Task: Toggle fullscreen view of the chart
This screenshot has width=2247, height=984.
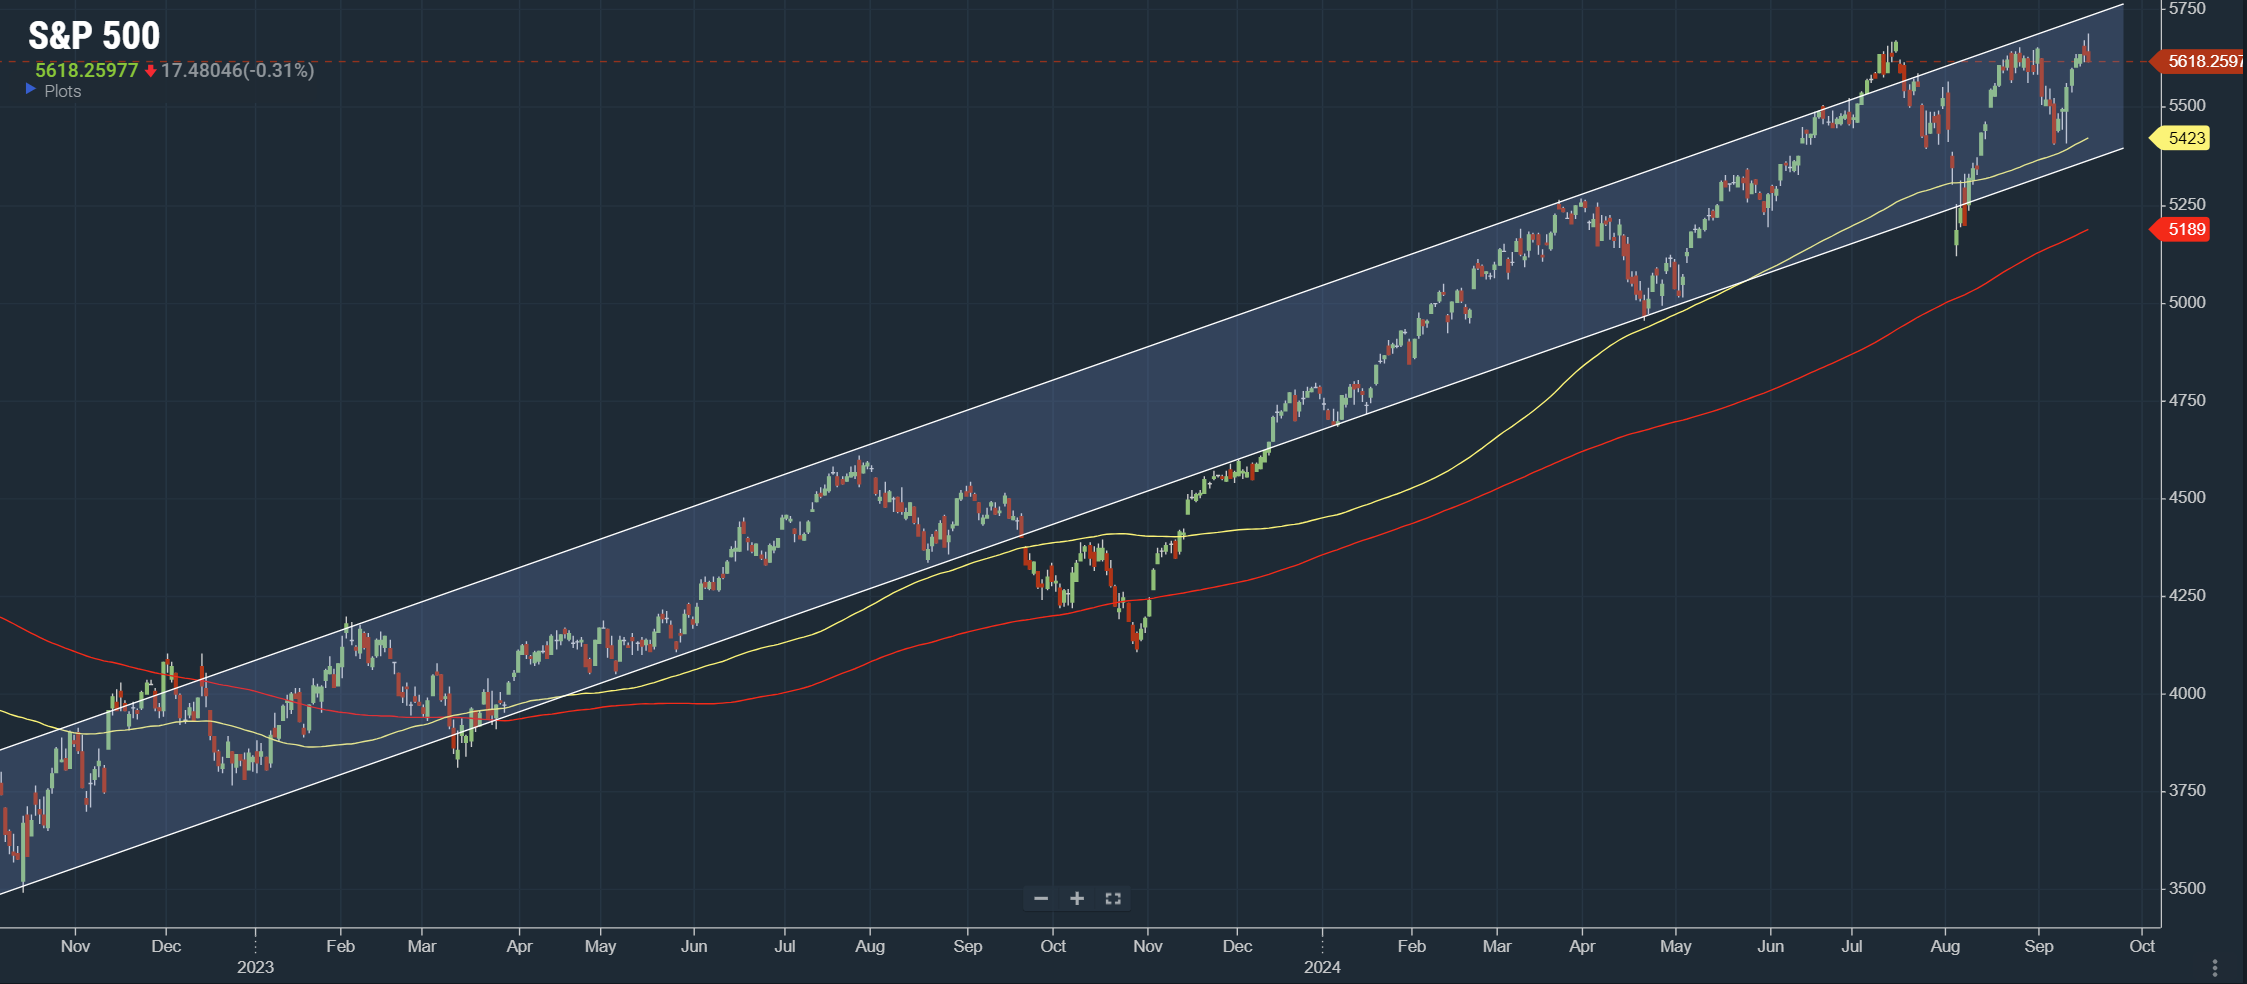Action: coord(1113,898)
